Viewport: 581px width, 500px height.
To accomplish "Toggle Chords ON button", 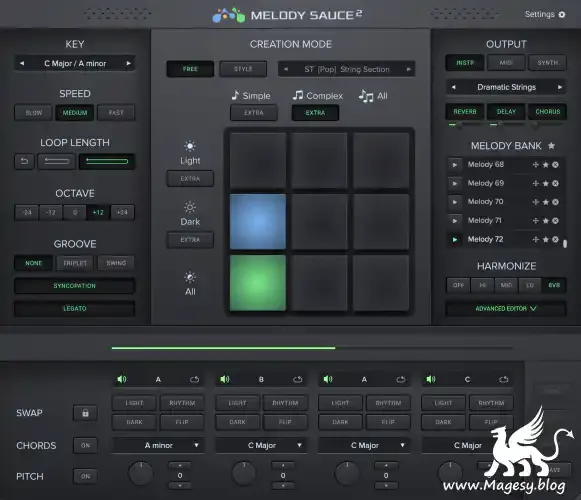I will point(85,446).
